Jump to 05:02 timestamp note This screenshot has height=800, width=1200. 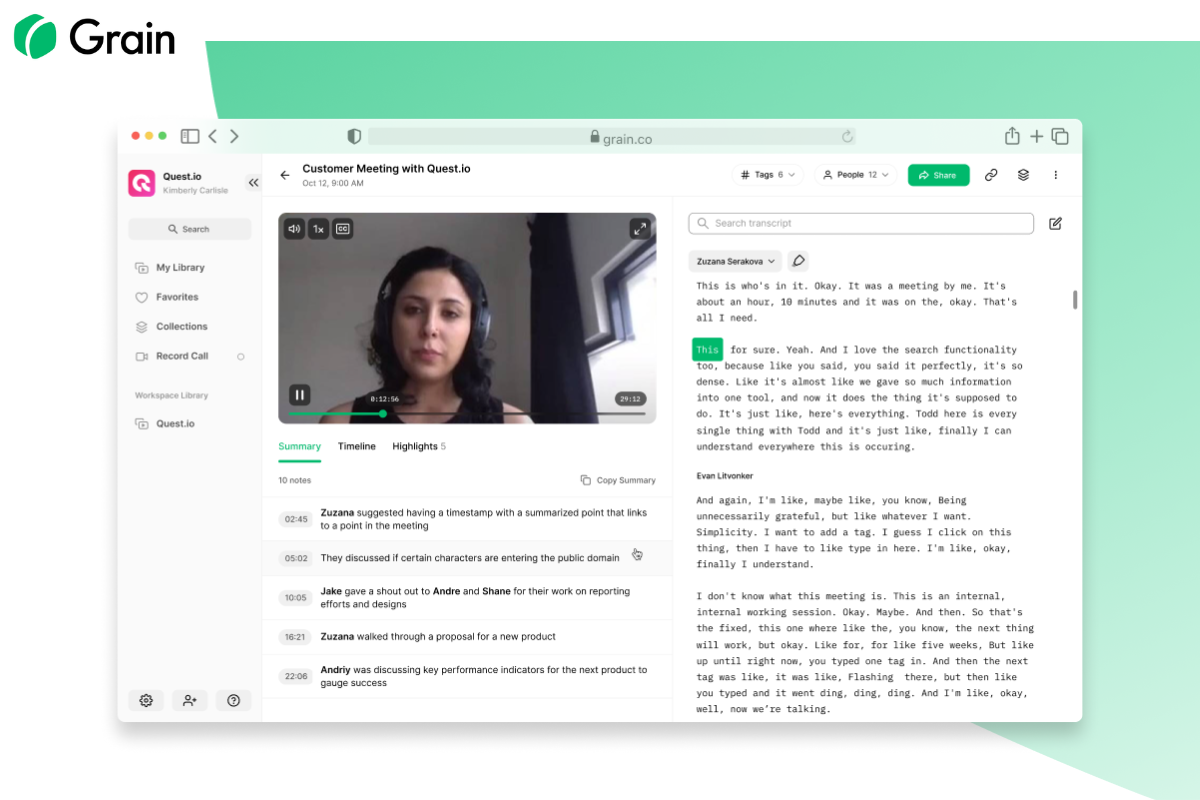(x=297, y=559)
